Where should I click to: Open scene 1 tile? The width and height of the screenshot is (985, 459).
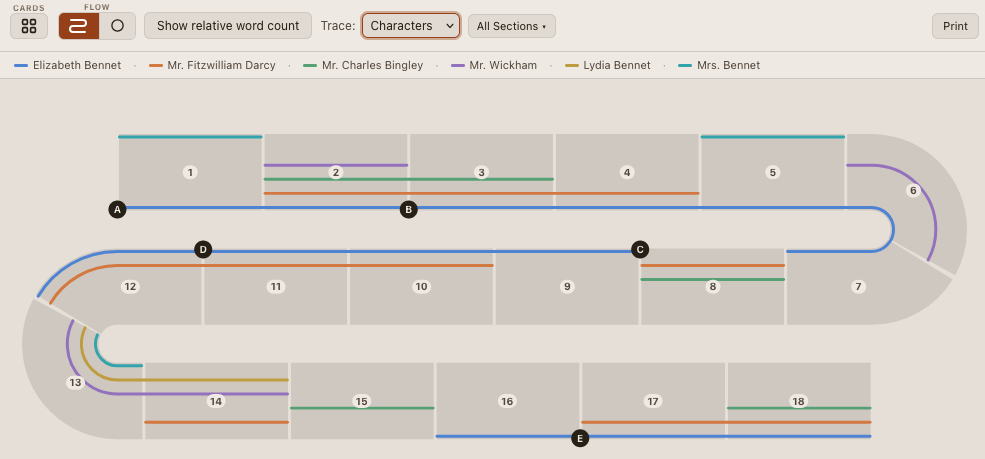(x=190, y=172)
